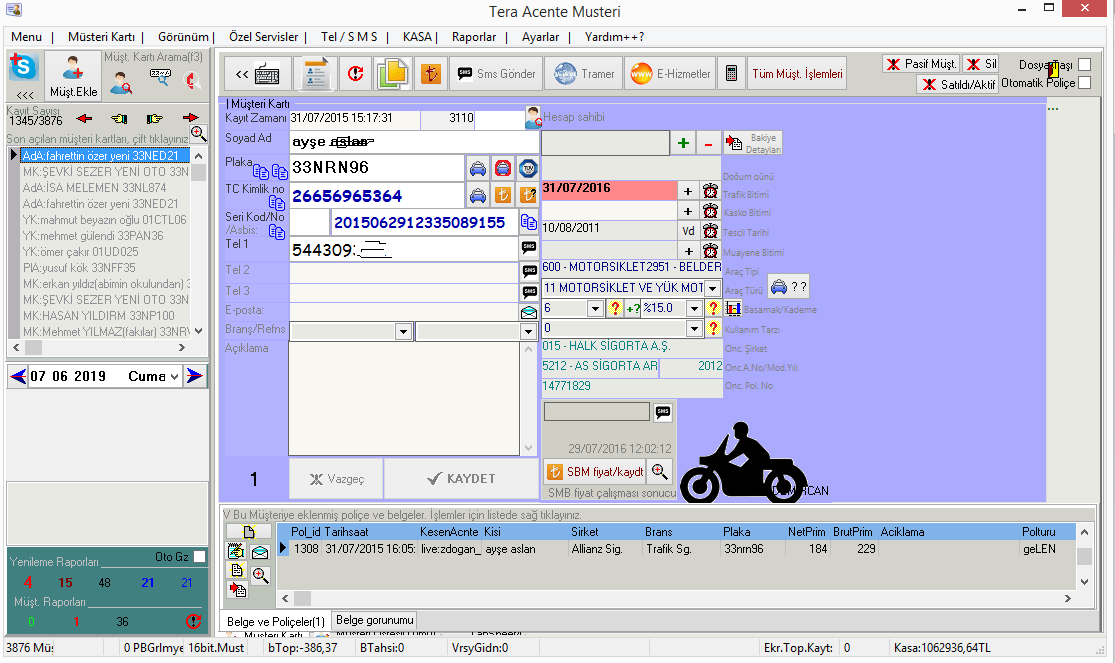Open the Raporlar menu
Screen dimensions: 1115x663
[473, 37]
